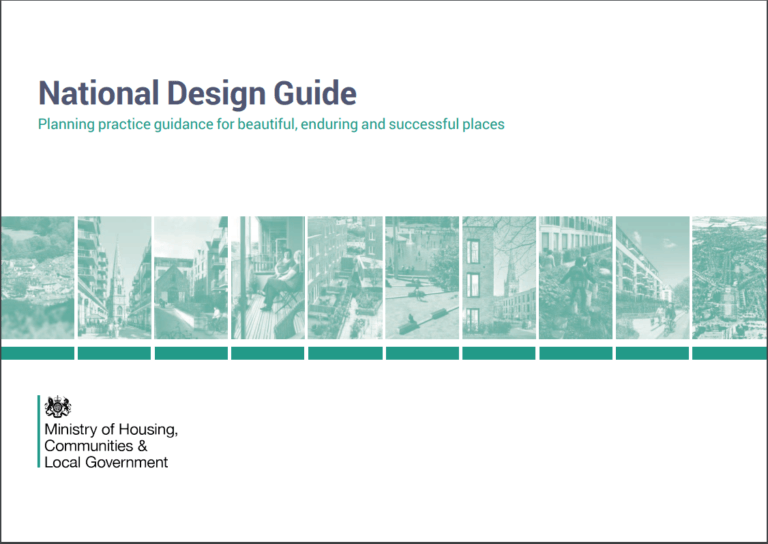Click the teal bar under the courtyard photo
Viewport: 768px width, 544px height.
click(422, 353)
